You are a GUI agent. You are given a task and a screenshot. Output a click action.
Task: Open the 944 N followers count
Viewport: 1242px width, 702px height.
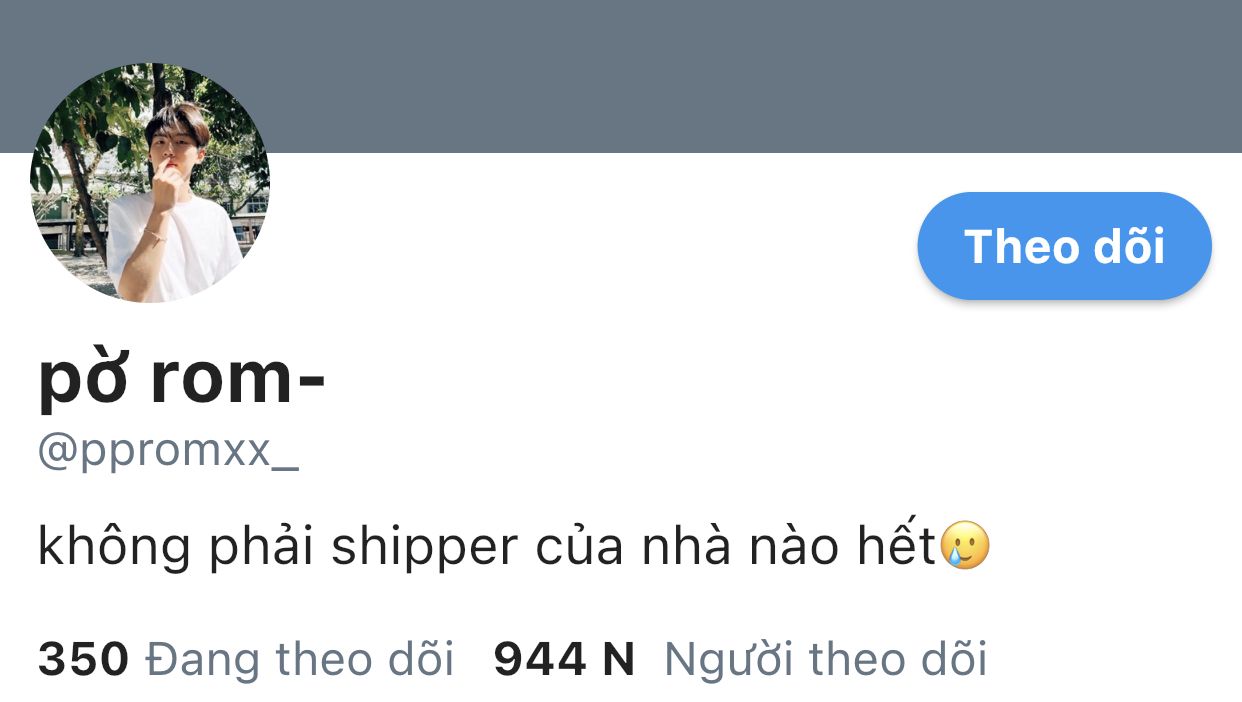tap(565, 660)
